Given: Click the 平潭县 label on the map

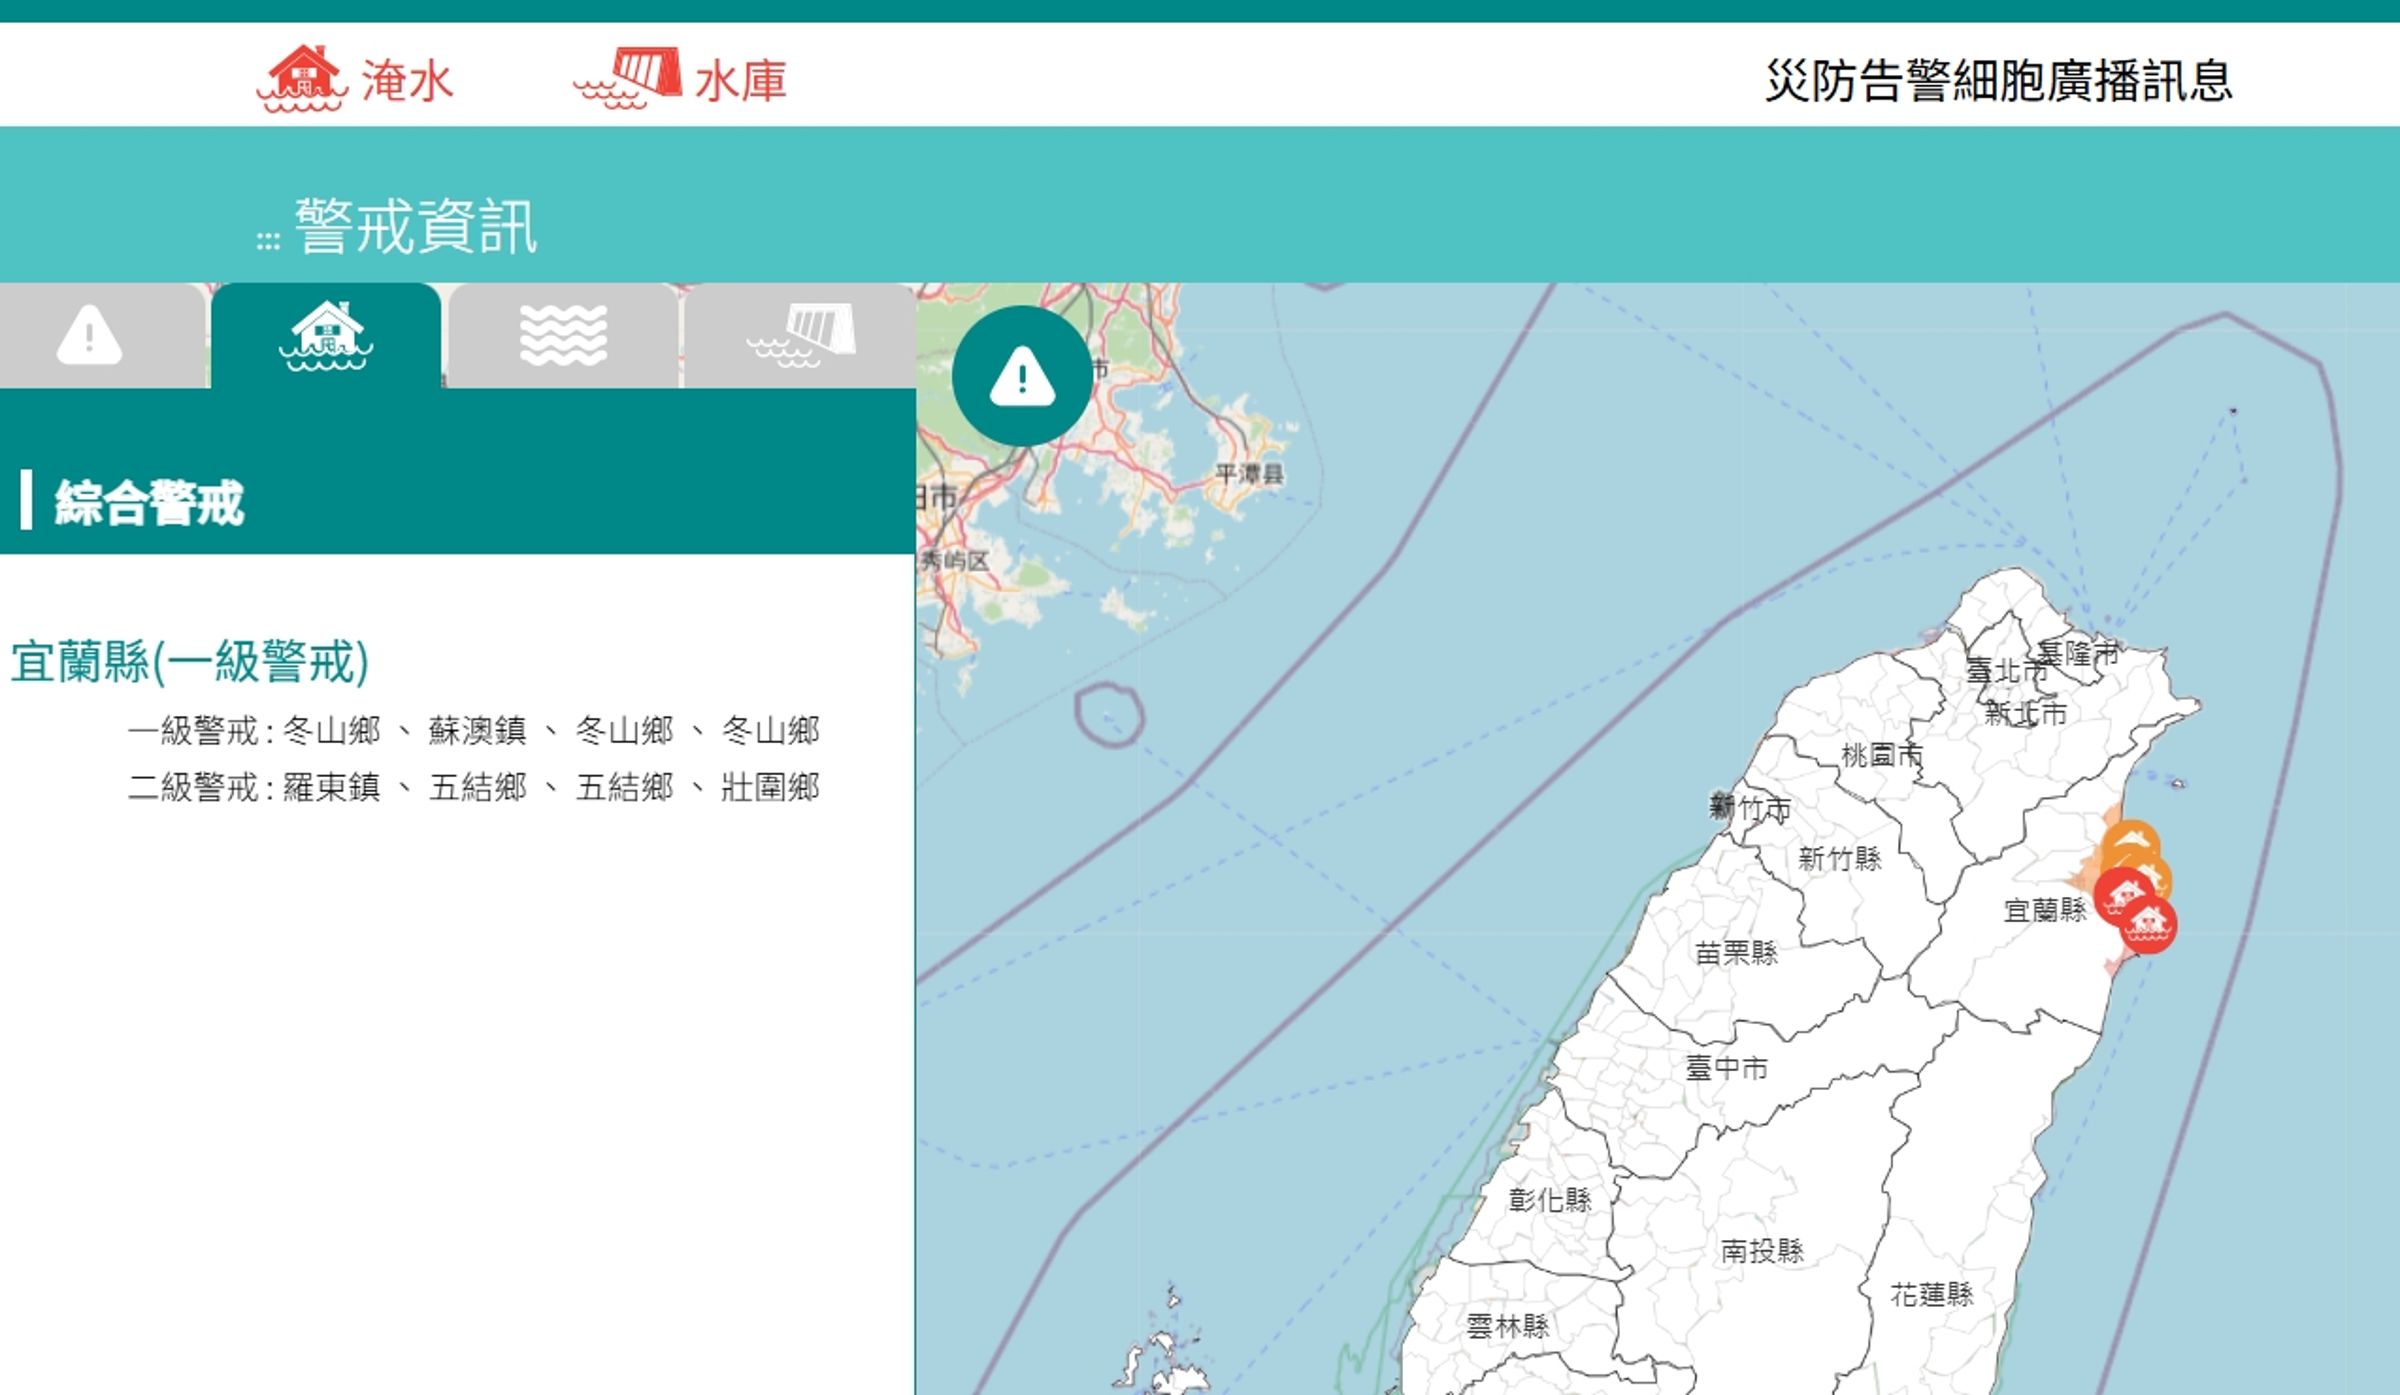Looking at the screenshot, I should (x=1250, y=474).
